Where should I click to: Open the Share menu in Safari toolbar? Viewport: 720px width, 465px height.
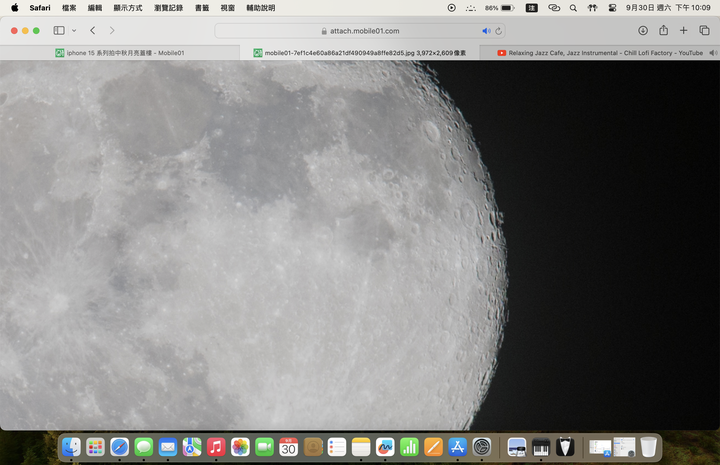point(664,30)
